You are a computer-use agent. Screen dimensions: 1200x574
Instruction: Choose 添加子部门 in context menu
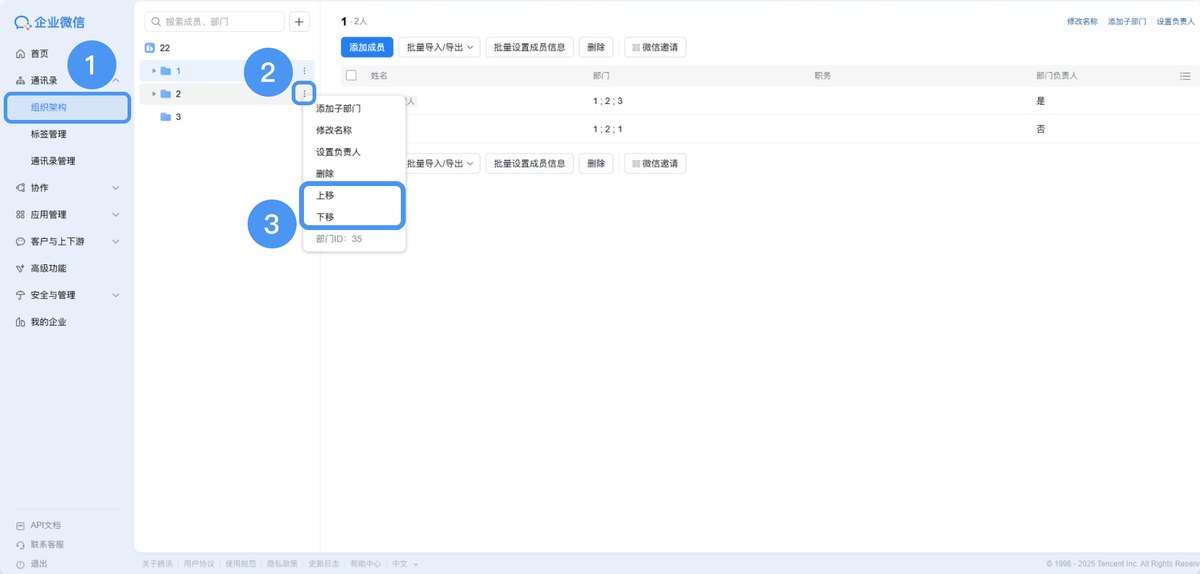(339, 108)
